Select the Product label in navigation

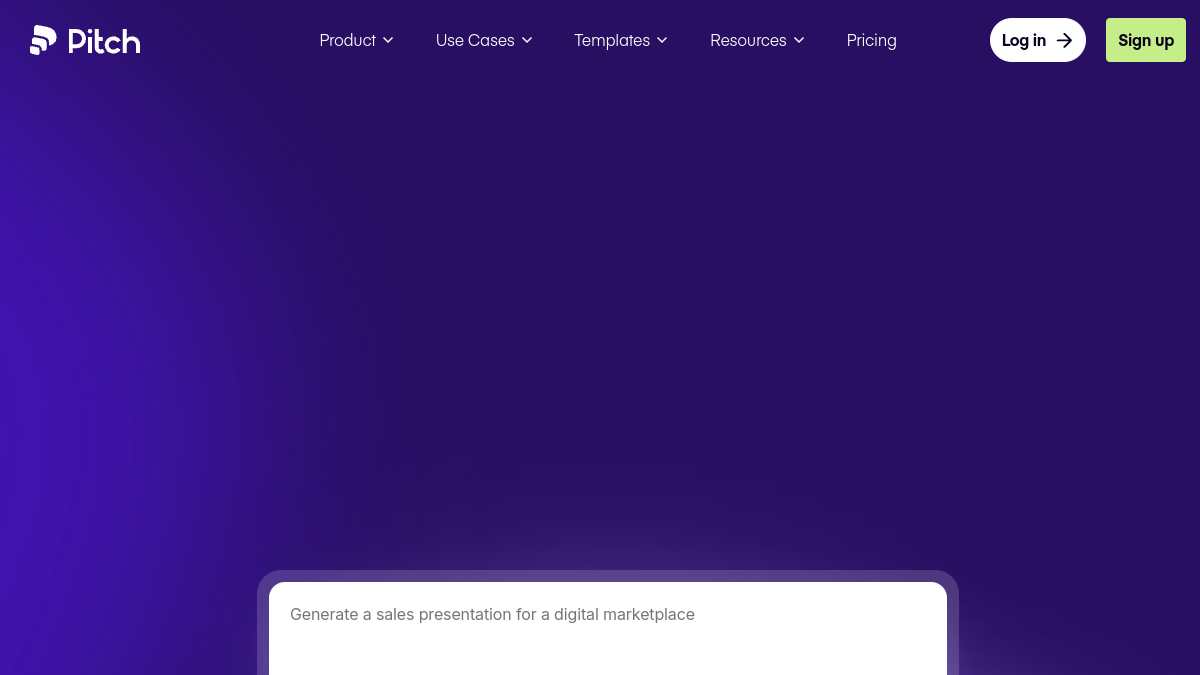click(348, 40)
